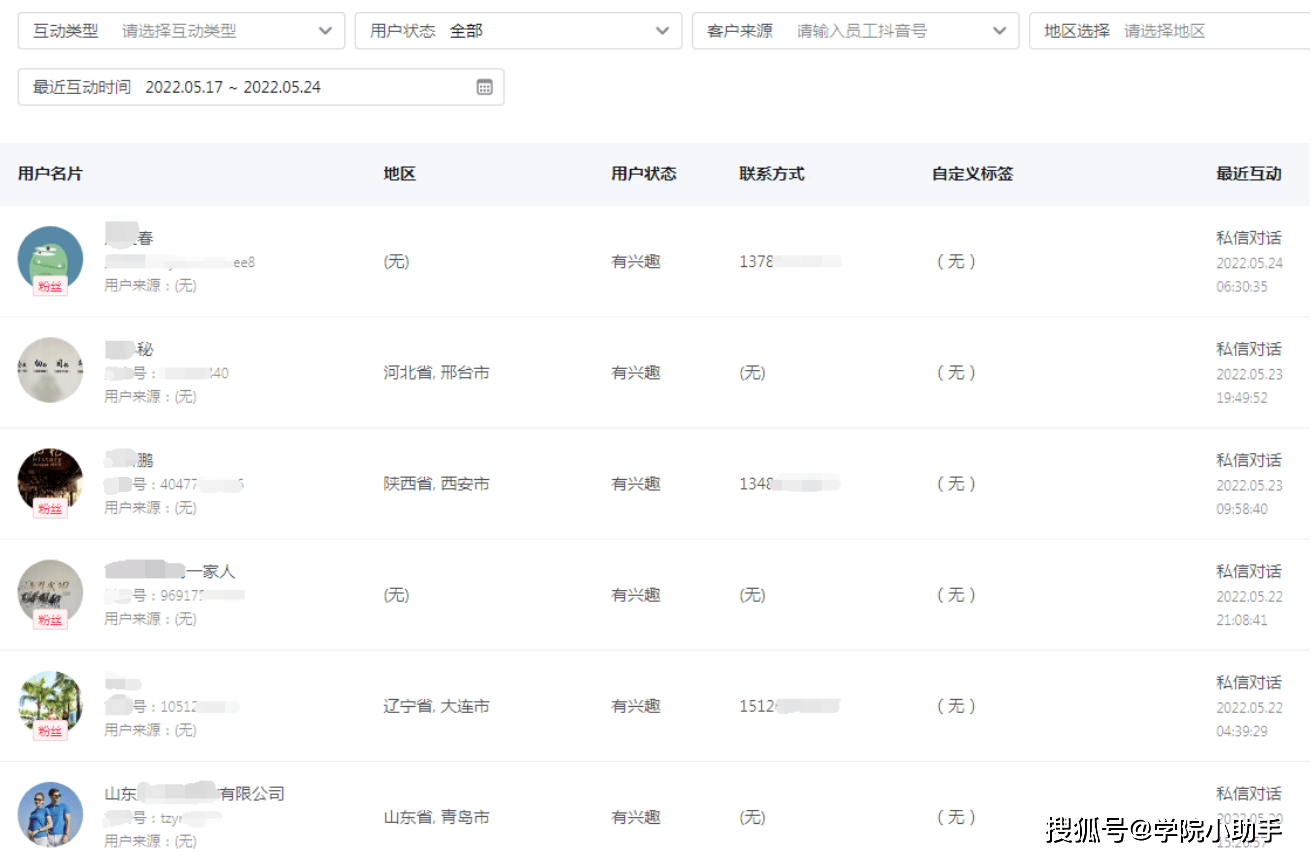The width and height of the screenshot is (1313, 858).
Task: Click the 粉丝 badge on the palm tree avatar
Action: point(50,731)
